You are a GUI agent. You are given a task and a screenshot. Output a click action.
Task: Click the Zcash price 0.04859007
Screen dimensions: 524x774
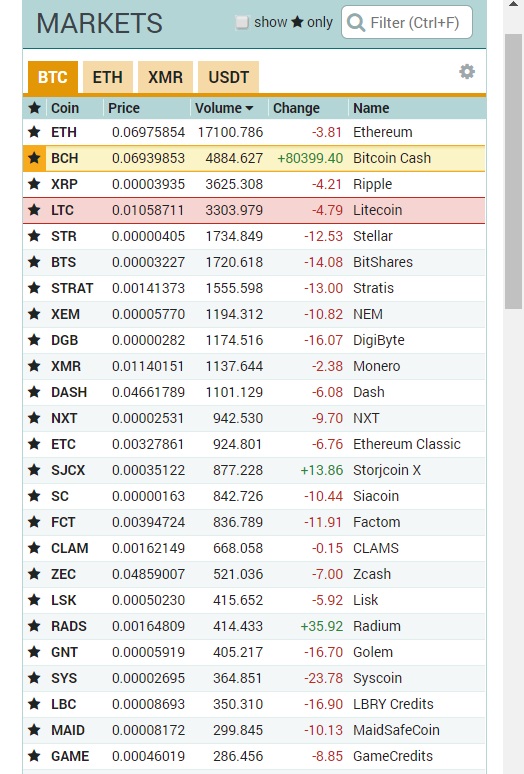[149, 574]
